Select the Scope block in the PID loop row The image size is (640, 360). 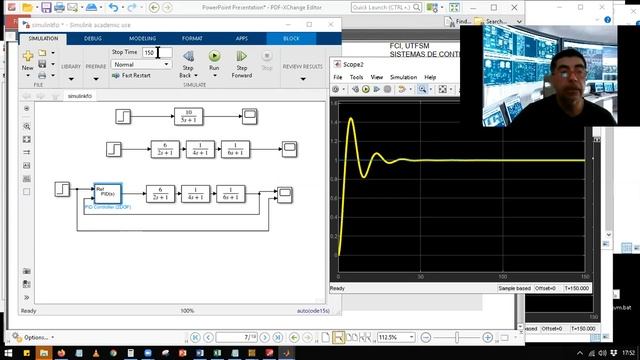284,195
